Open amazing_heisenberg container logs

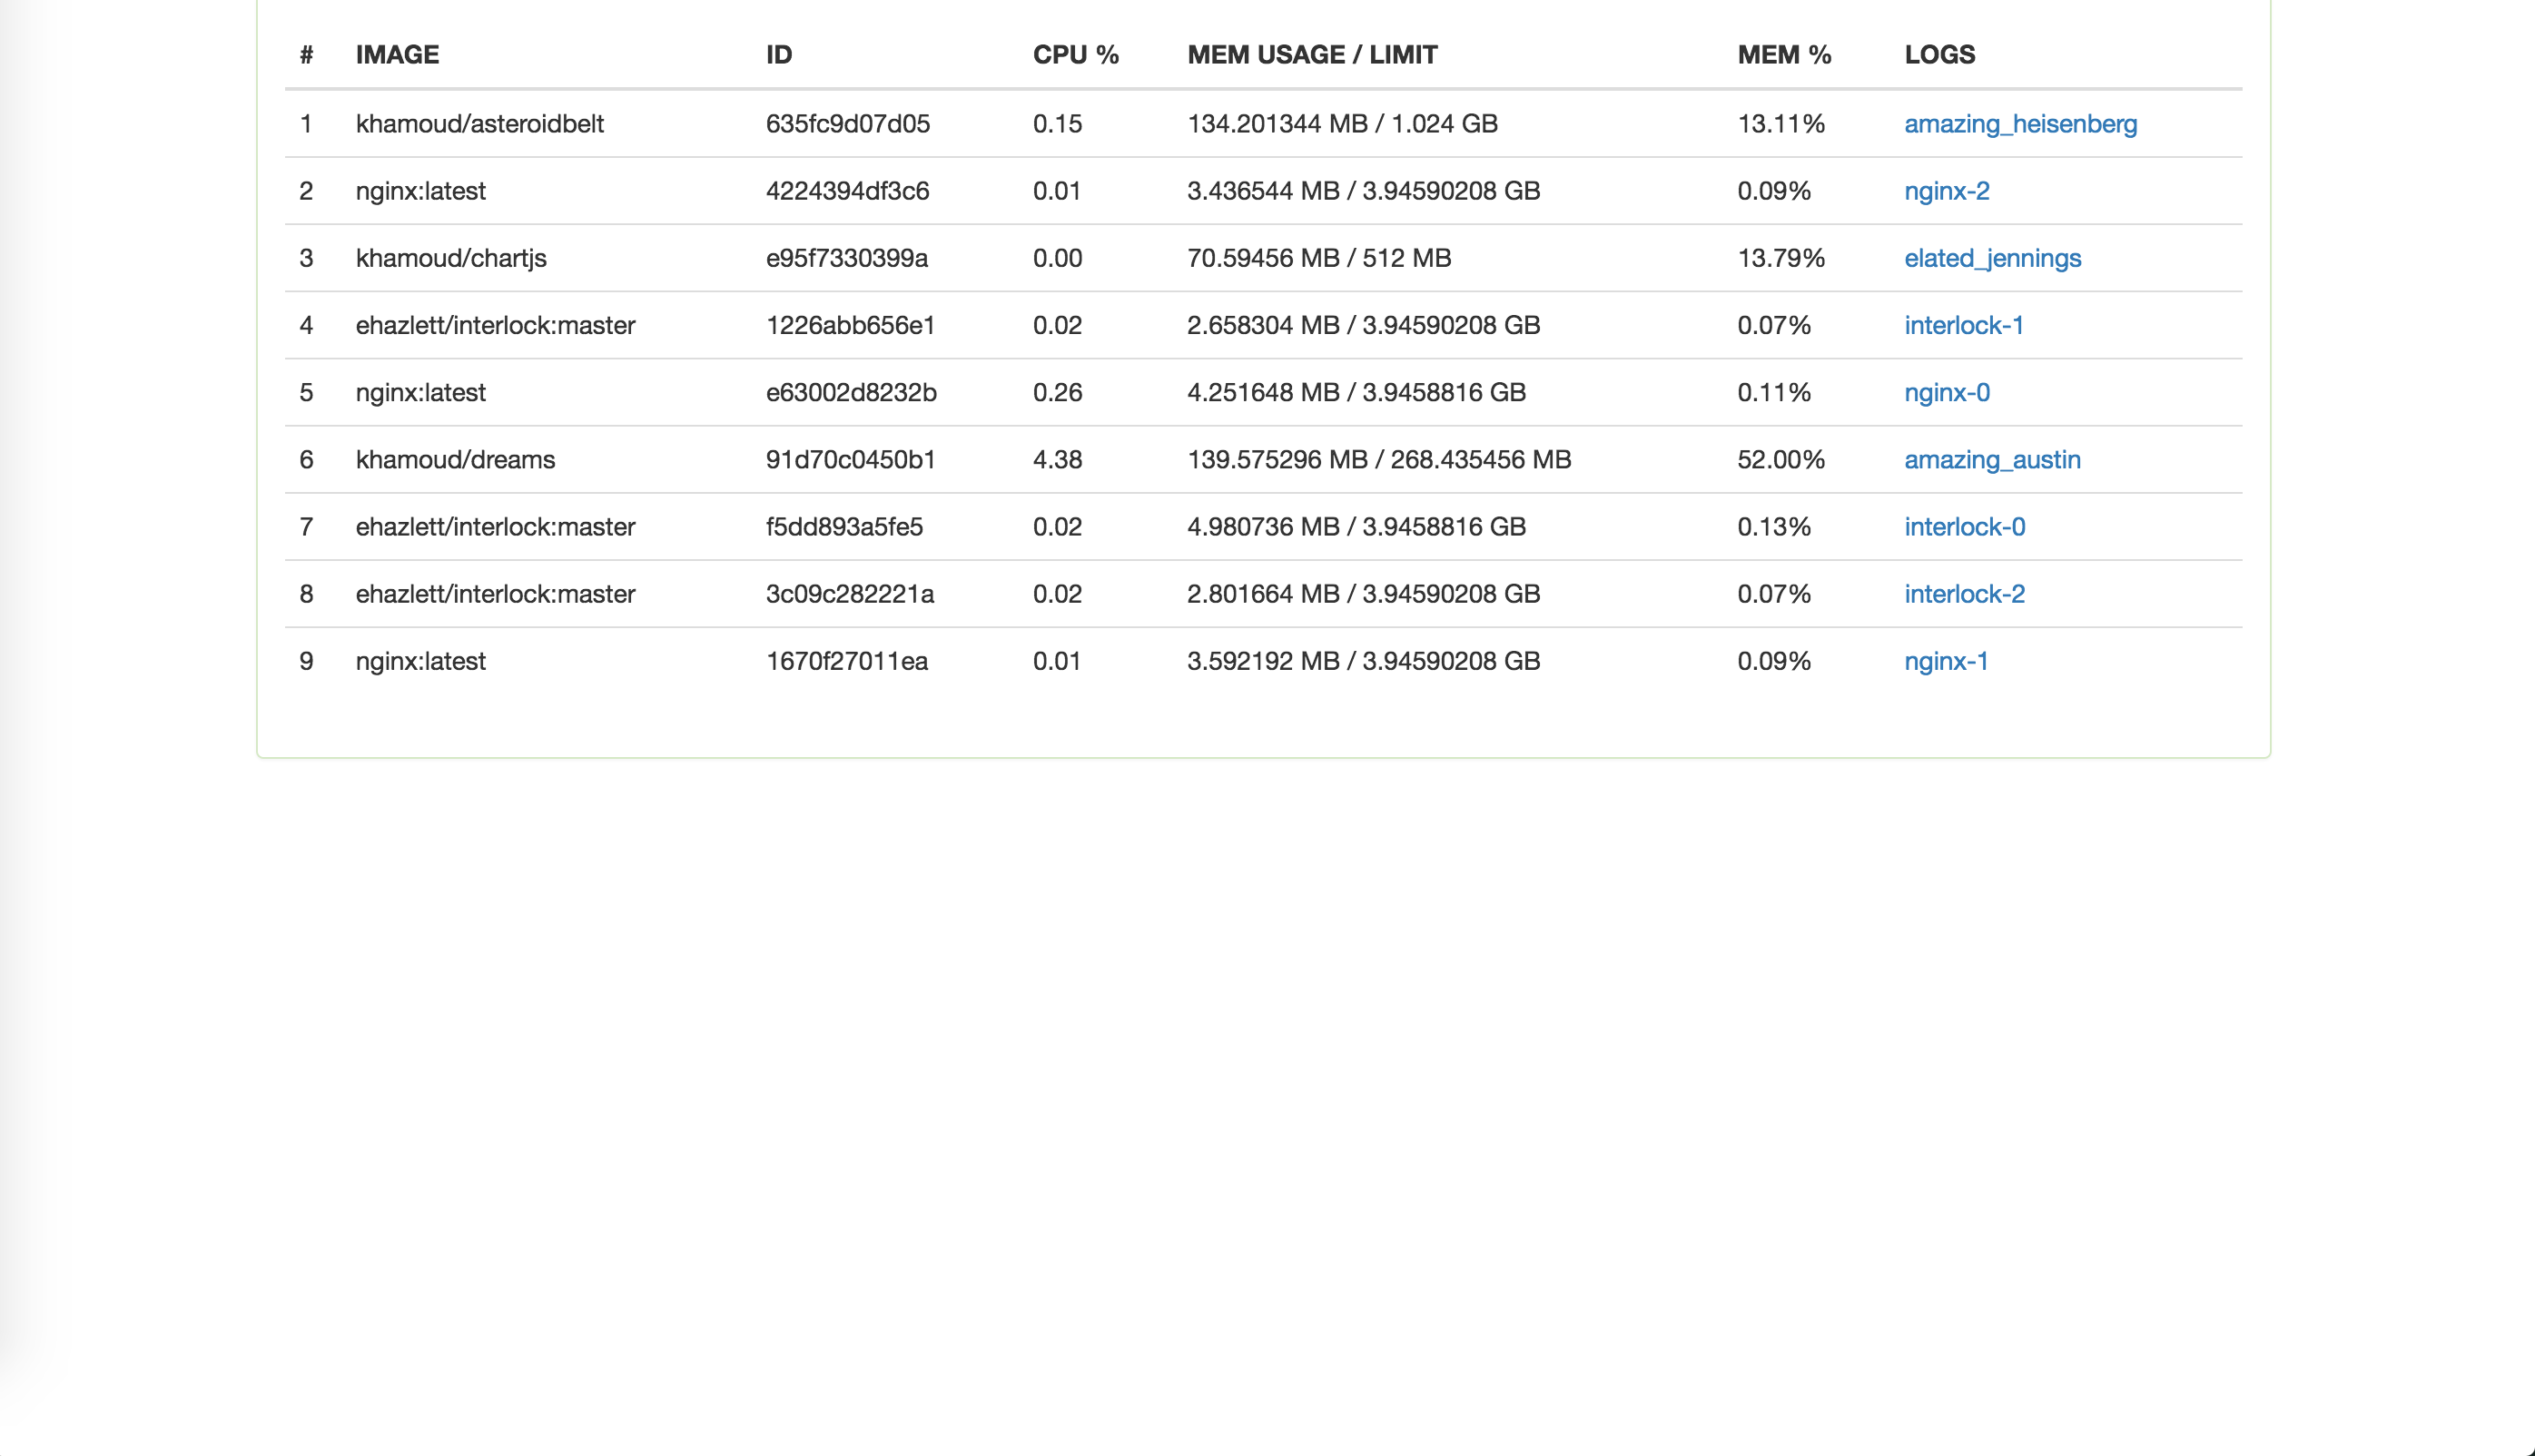2020,124
